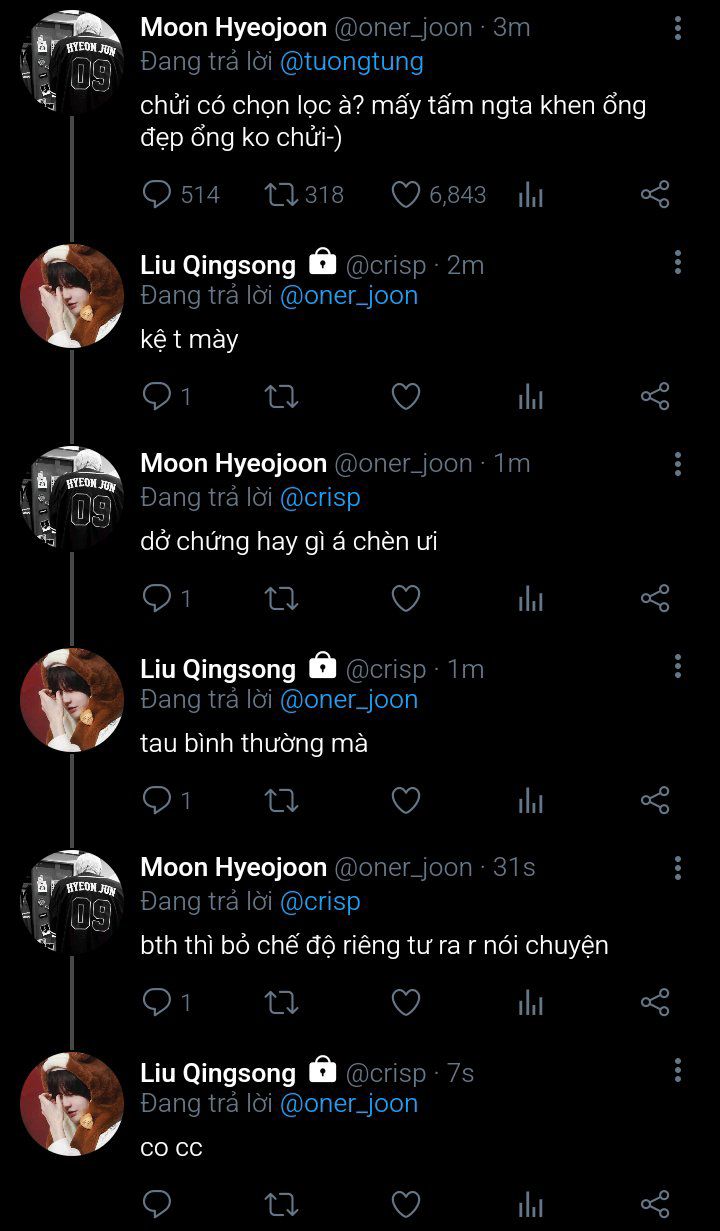Reply to the "kệ t mày" tweet

(x=157, y=397)
